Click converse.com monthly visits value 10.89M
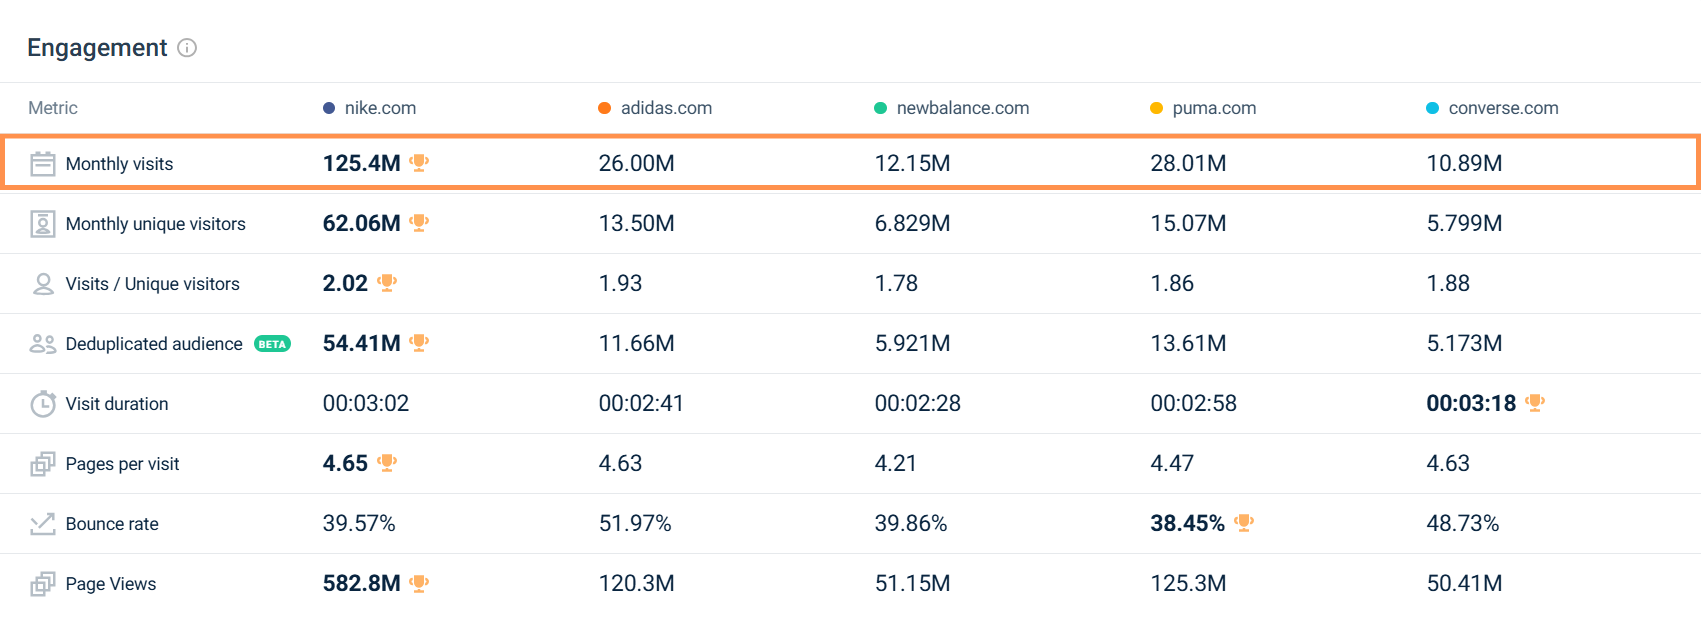This screenshot has width=1701, height=641. pyautogui.click(x=1464, y=163)
